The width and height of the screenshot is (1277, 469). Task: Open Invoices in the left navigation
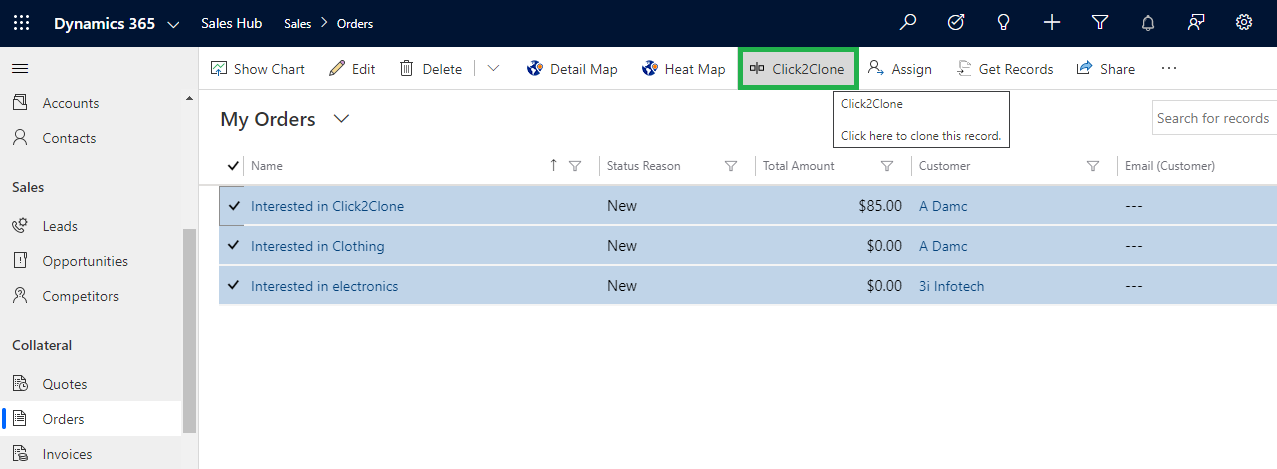pos(67,454)
